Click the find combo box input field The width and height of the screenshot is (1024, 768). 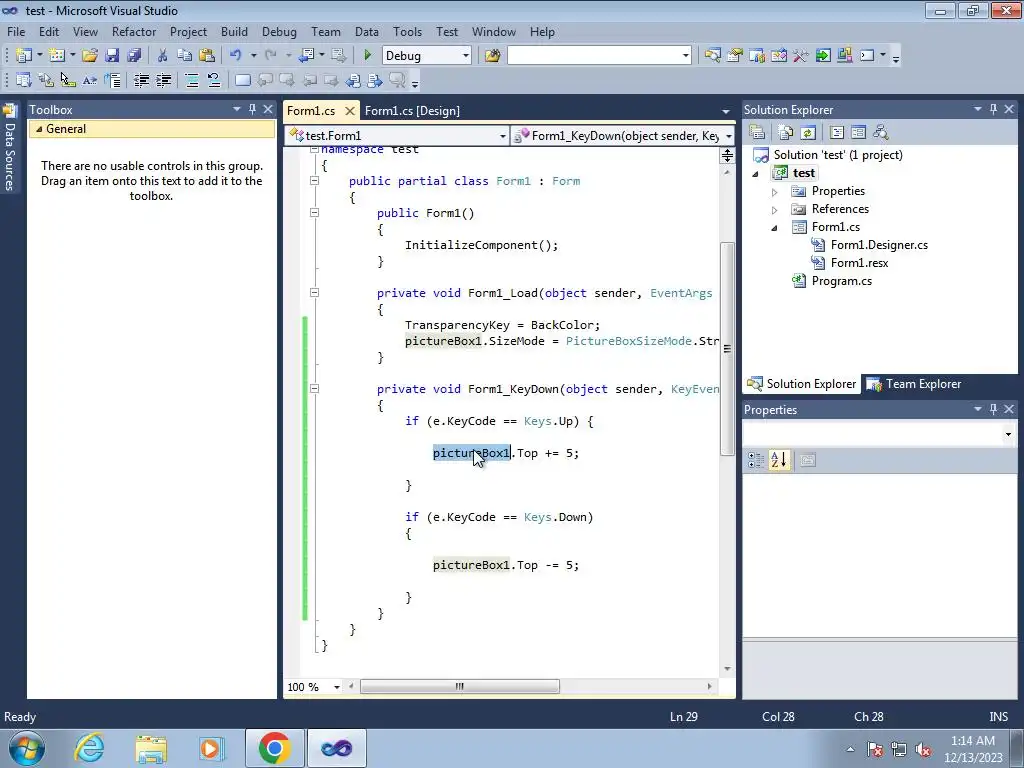[594, 56]
